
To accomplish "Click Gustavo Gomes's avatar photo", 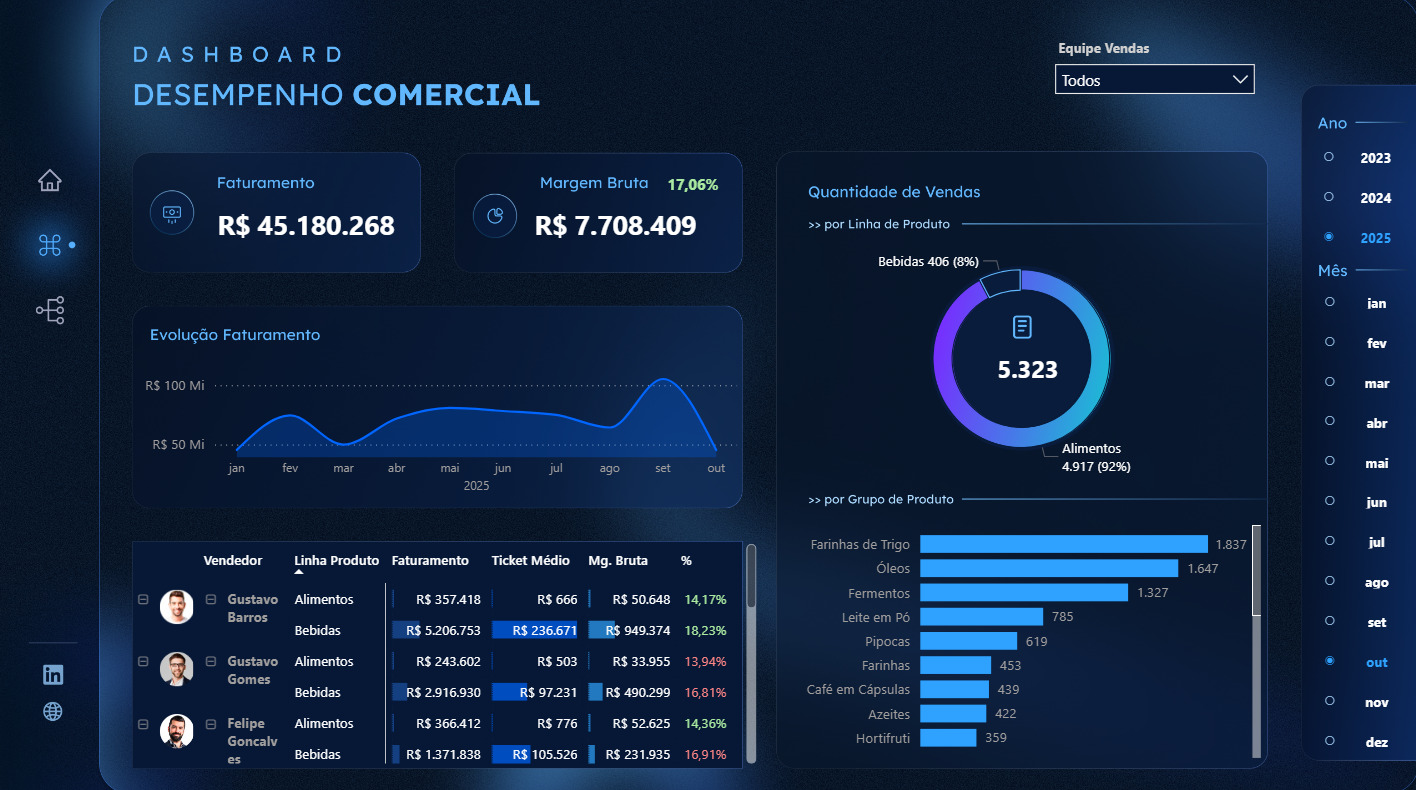I will click(177, 669).
